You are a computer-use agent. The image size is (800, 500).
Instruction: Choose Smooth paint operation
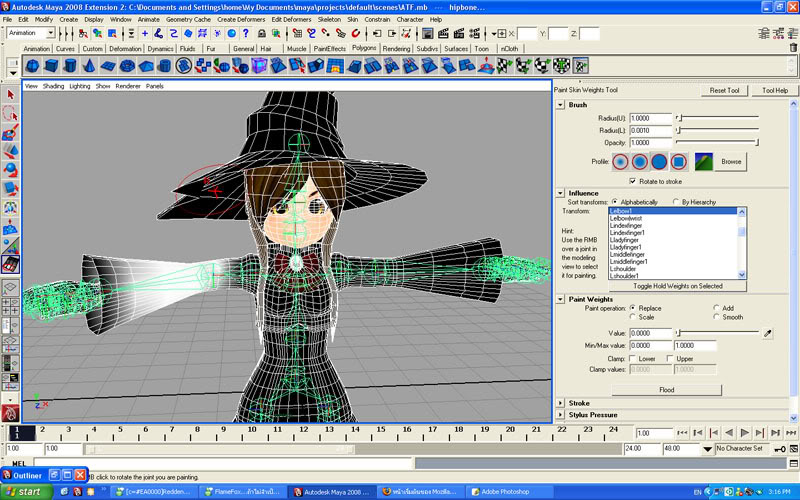coord(716,317)
